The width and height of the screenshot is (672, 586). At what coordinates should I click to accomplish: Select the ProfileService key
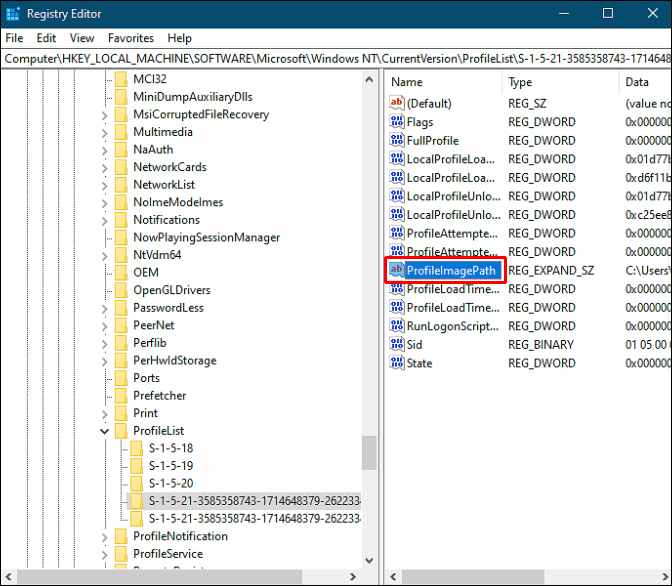168,553
